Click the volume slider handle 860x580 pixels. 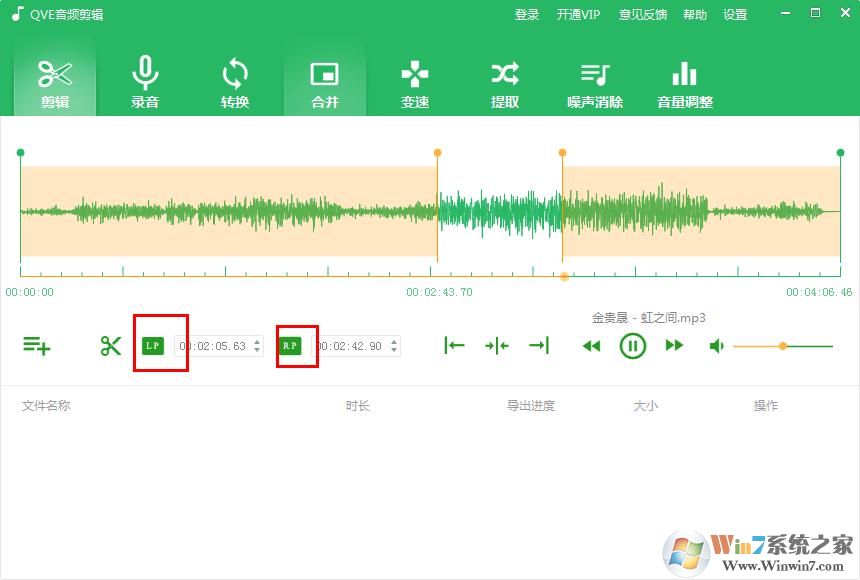tap(783, 345)
